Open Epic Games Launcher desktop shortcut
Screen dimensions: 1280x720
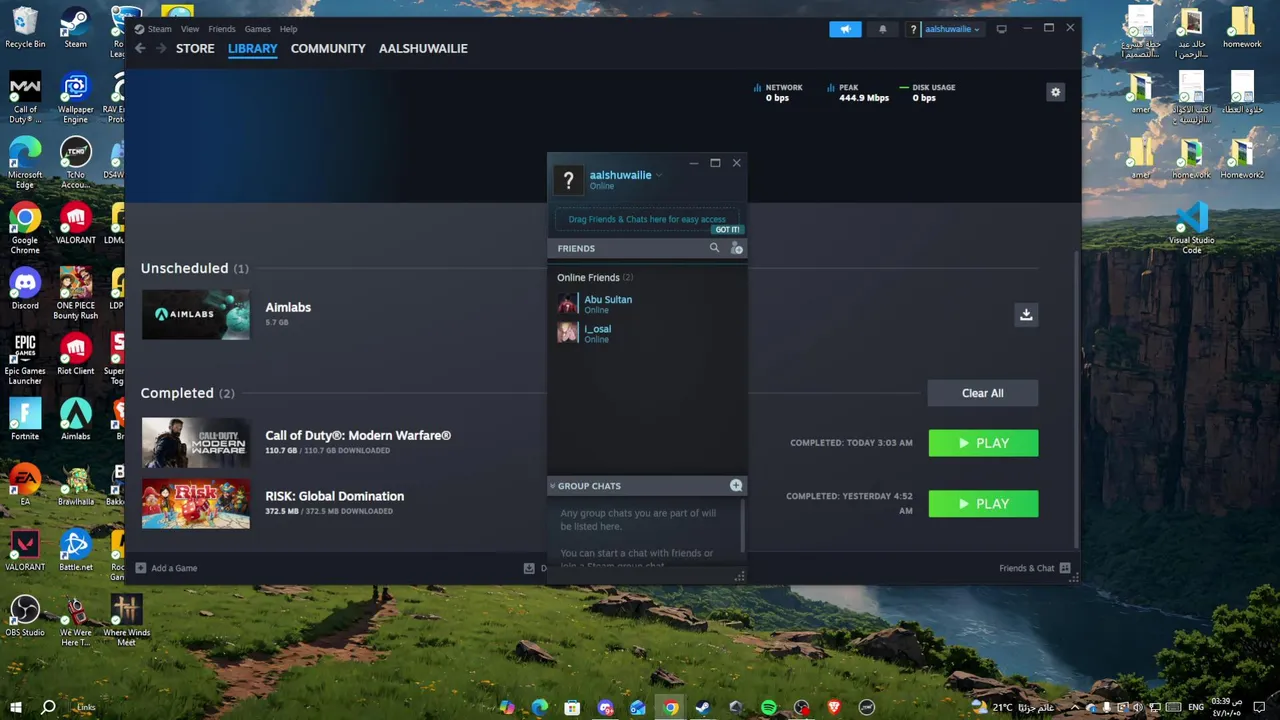(25, 359)
